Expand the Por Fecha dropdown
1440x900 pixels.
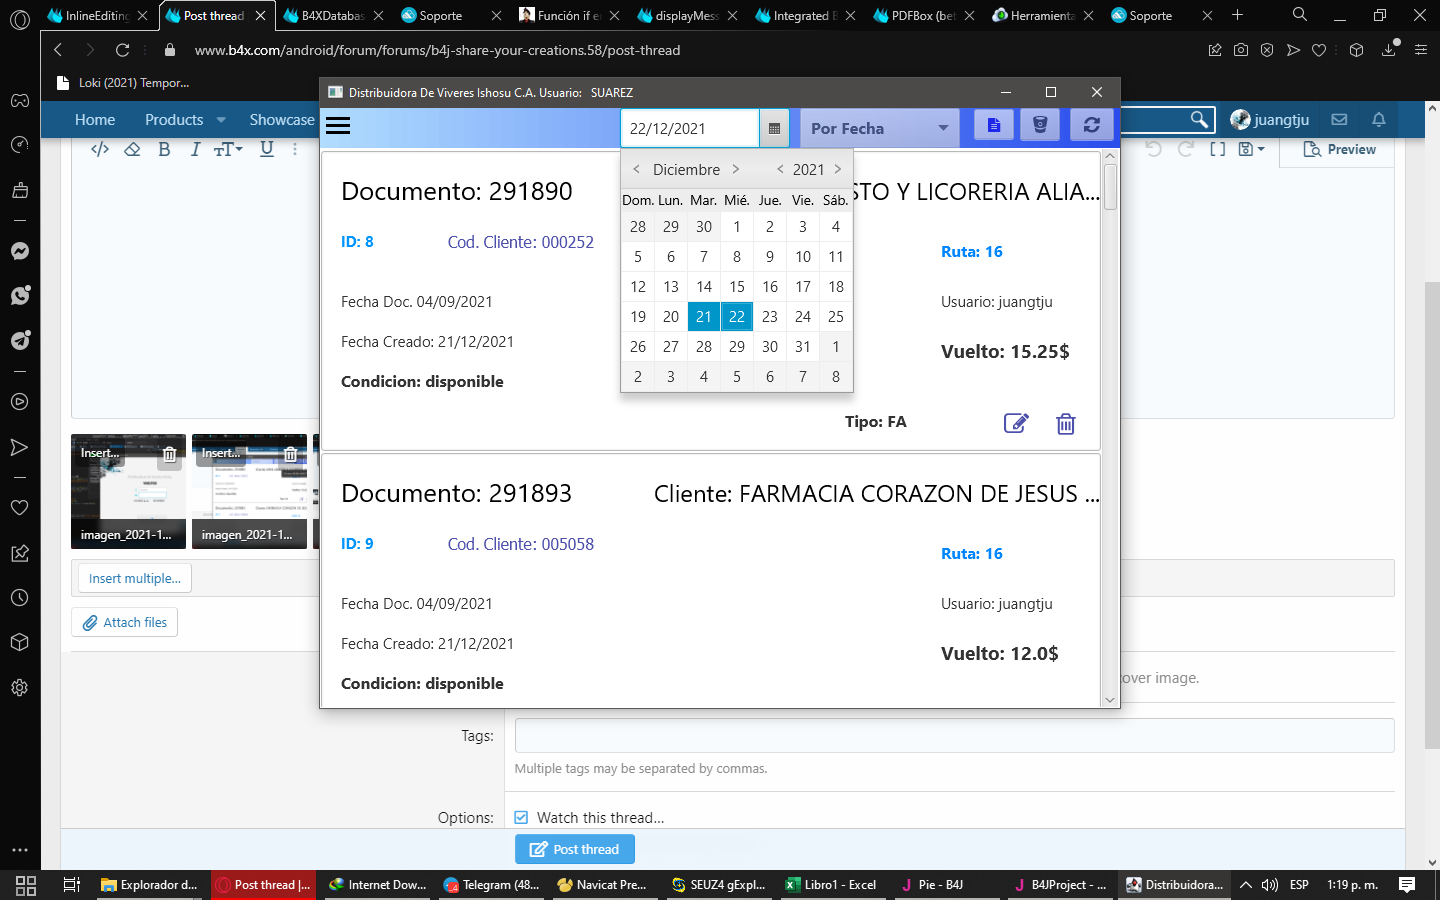[x=880, y=128]
